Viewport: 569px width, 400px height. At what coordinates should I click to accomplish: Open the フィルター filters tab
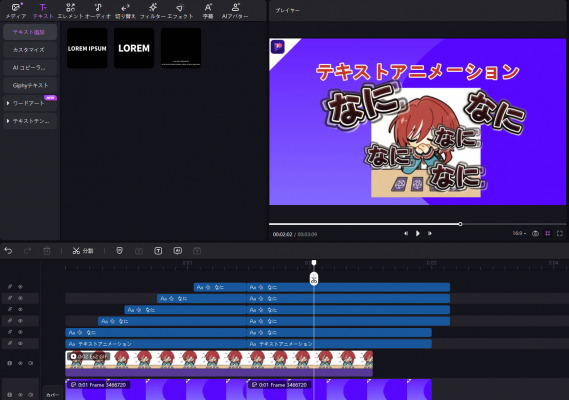(153, 11)
